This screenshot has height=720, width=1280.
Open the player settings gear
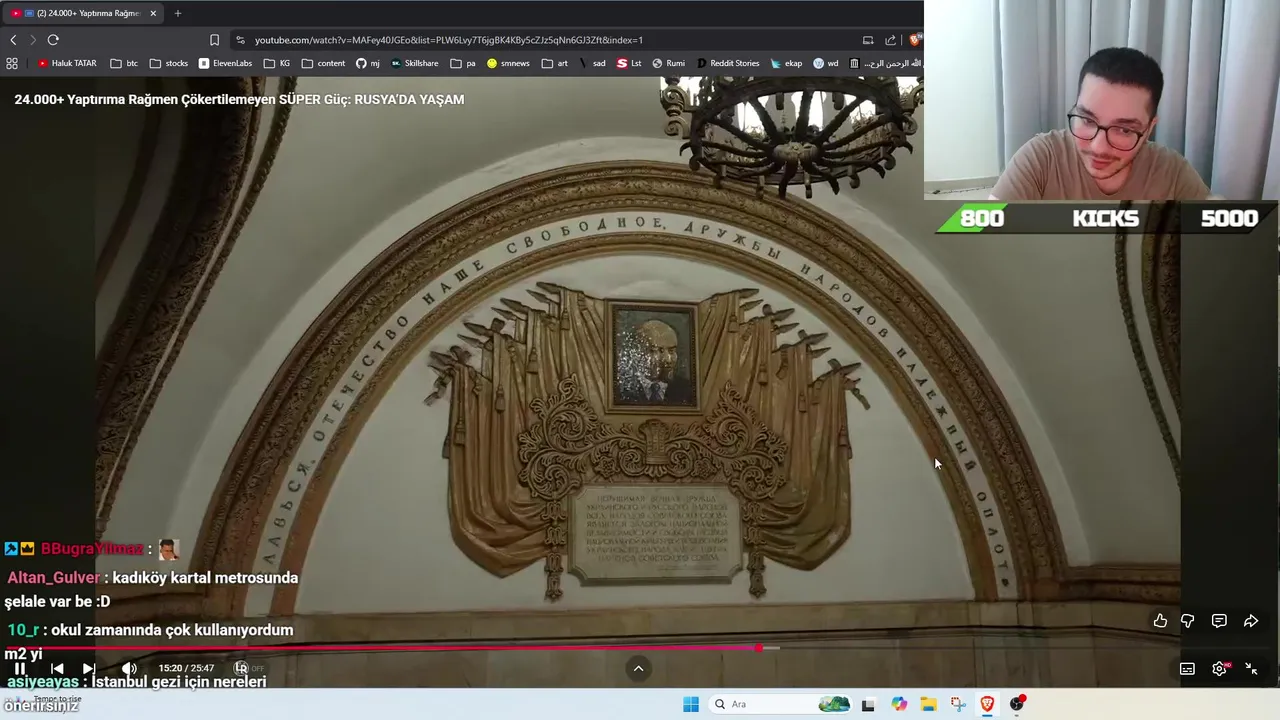1219,669
